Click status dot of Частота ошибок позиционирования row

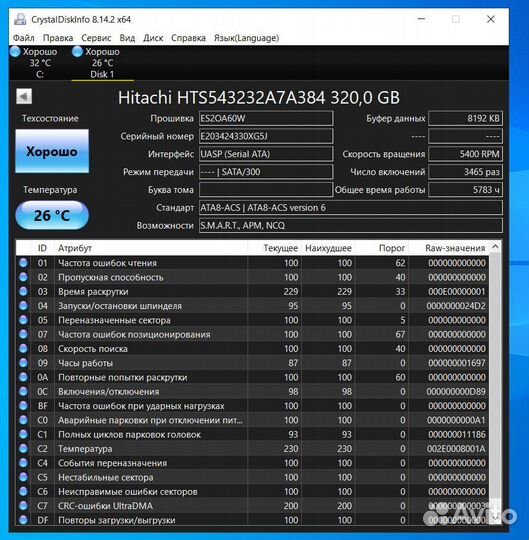tap(23, 334)
